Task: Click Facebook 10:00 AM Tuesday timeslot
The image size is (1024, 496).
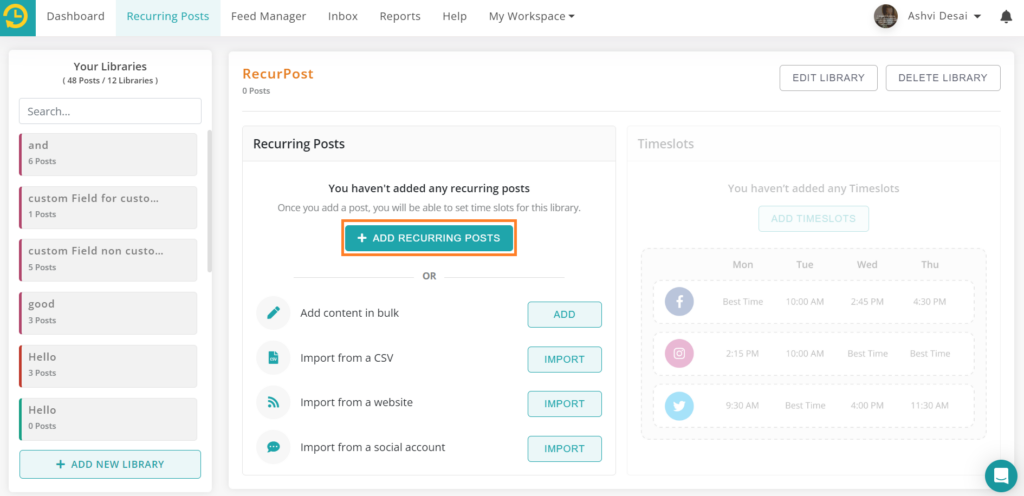Action: [805, 302]
